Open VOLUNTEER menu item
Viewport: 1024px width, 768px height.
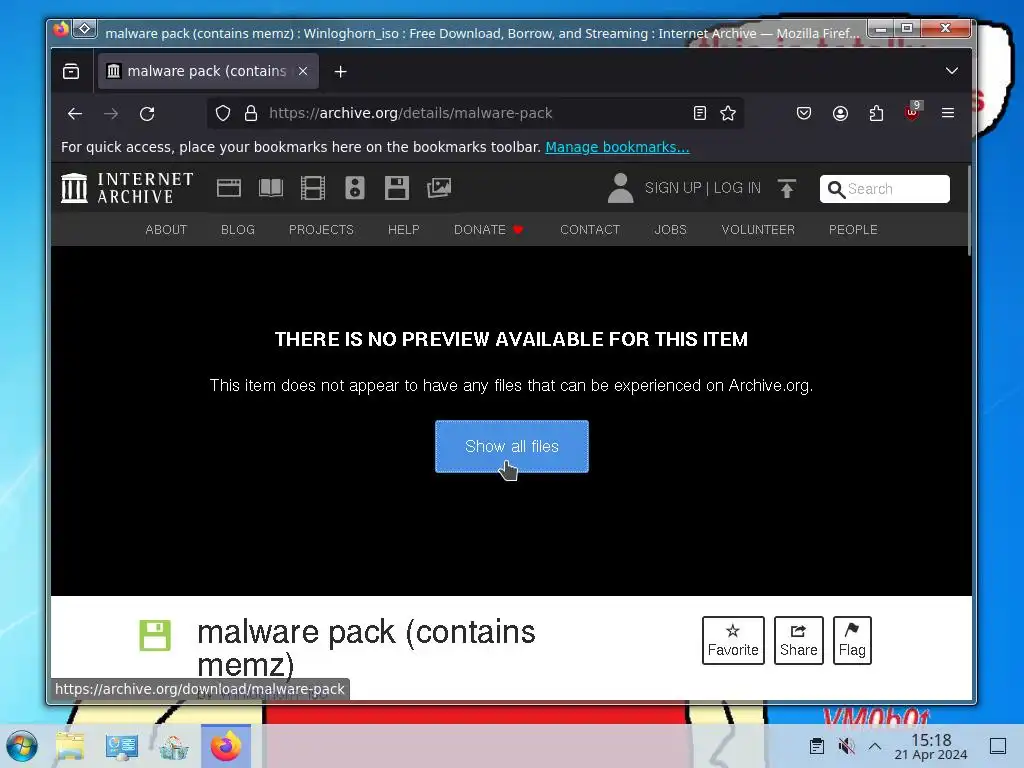pyautogui.click(x=758, y=230)
